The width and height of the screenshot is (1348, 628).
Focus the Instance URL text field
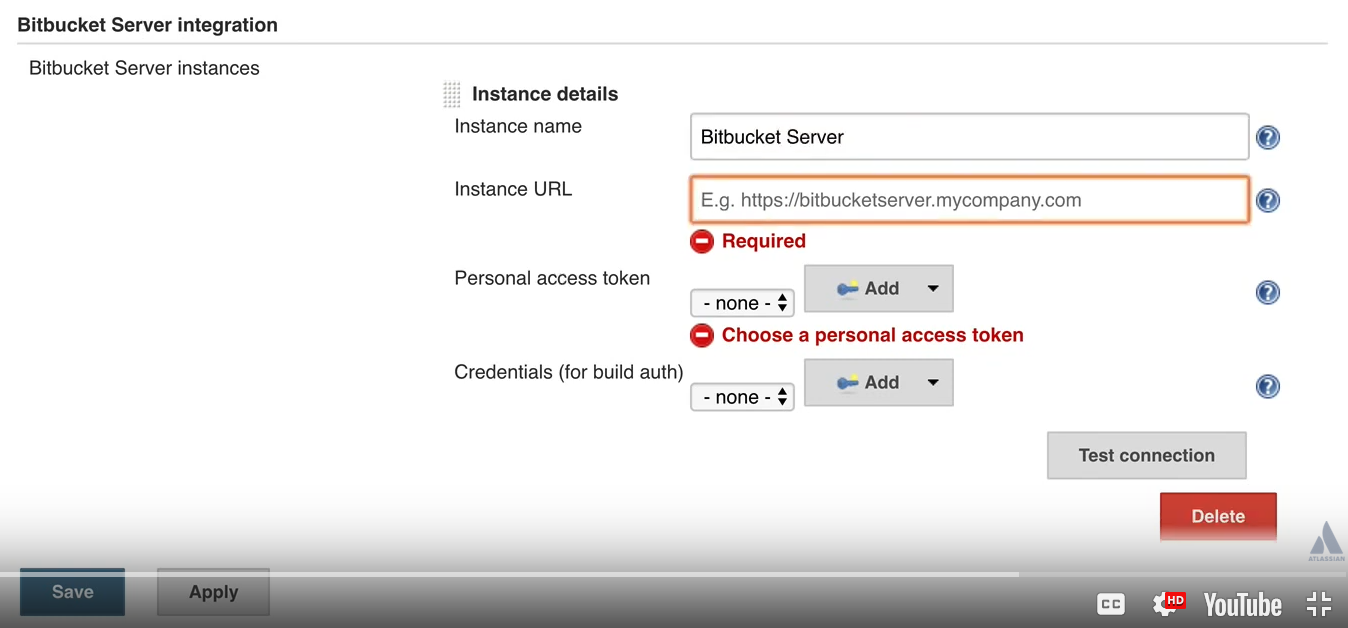click(x=968, y=200)
